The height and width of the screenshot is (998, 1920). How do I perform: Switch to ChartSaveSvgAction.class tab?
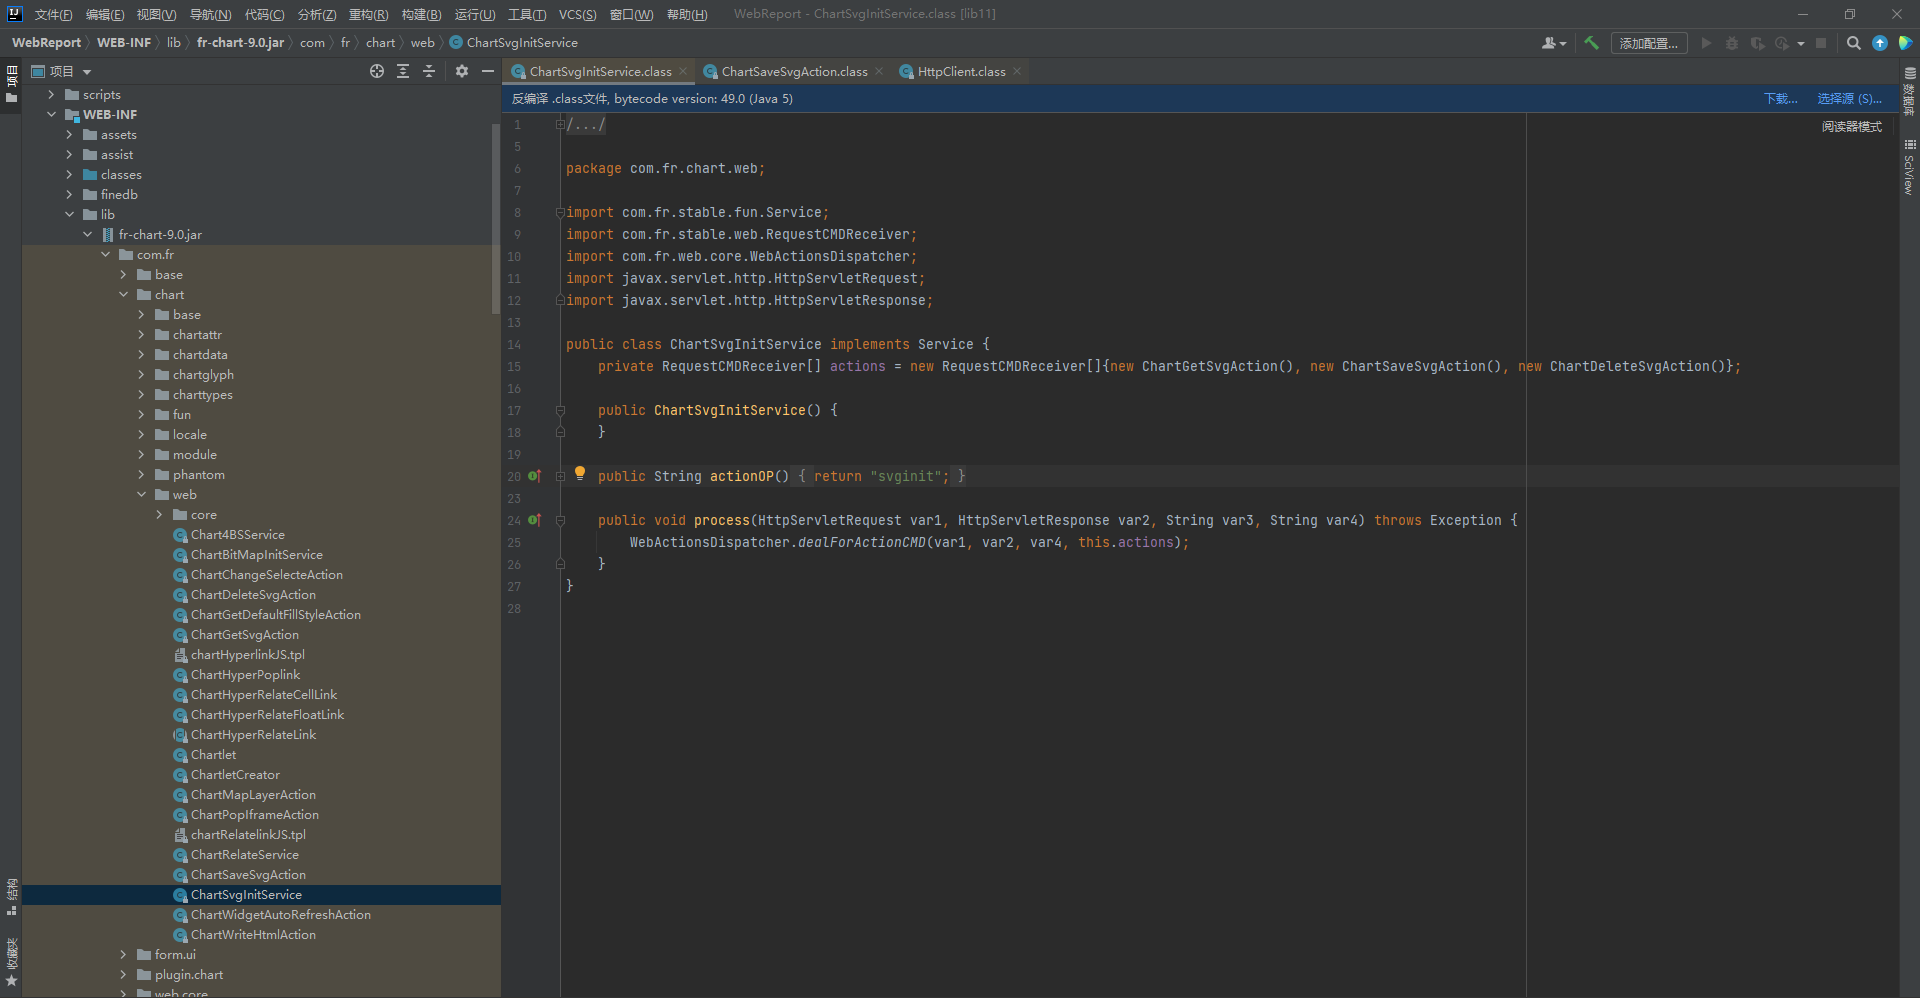tap(794, 71)
